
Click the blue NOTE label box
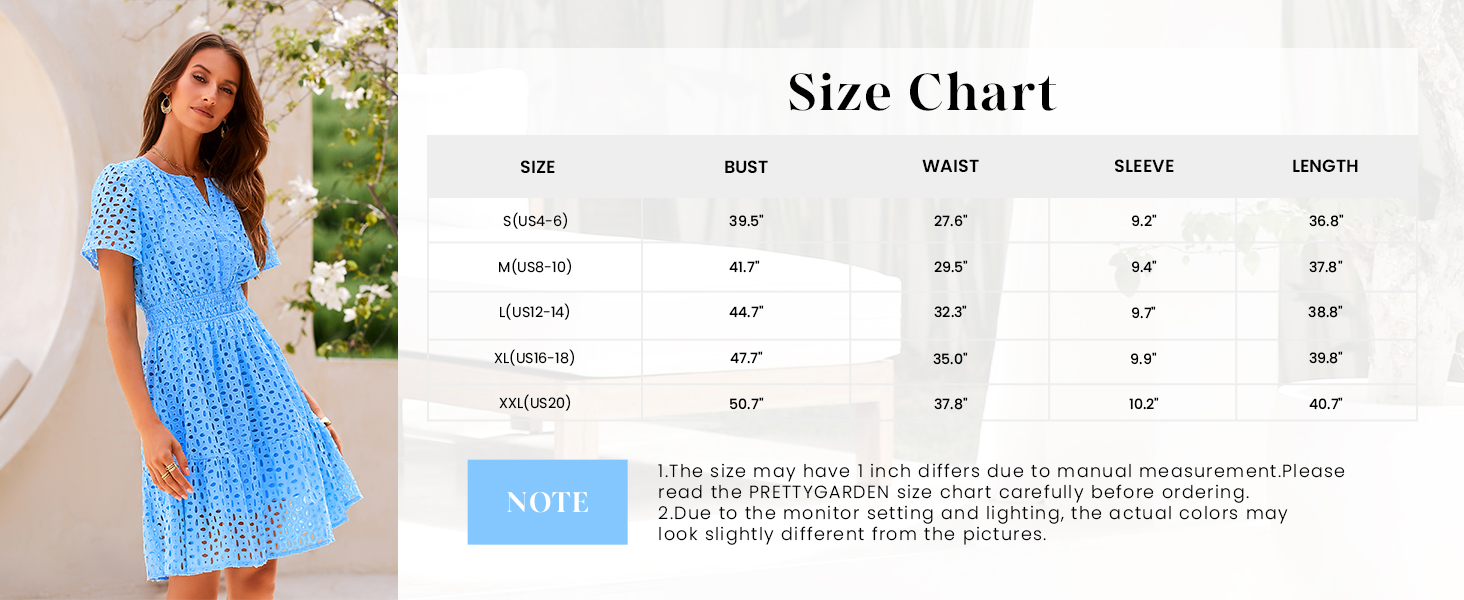(547, 502)
